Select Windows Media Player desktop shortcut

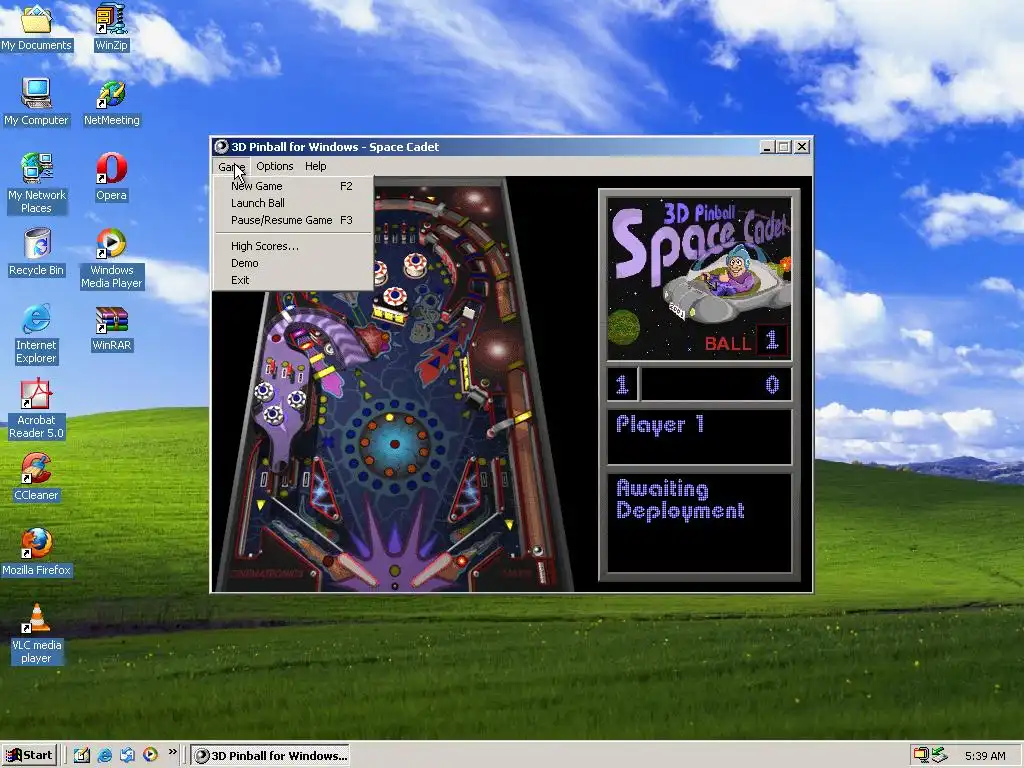point(112,258)
